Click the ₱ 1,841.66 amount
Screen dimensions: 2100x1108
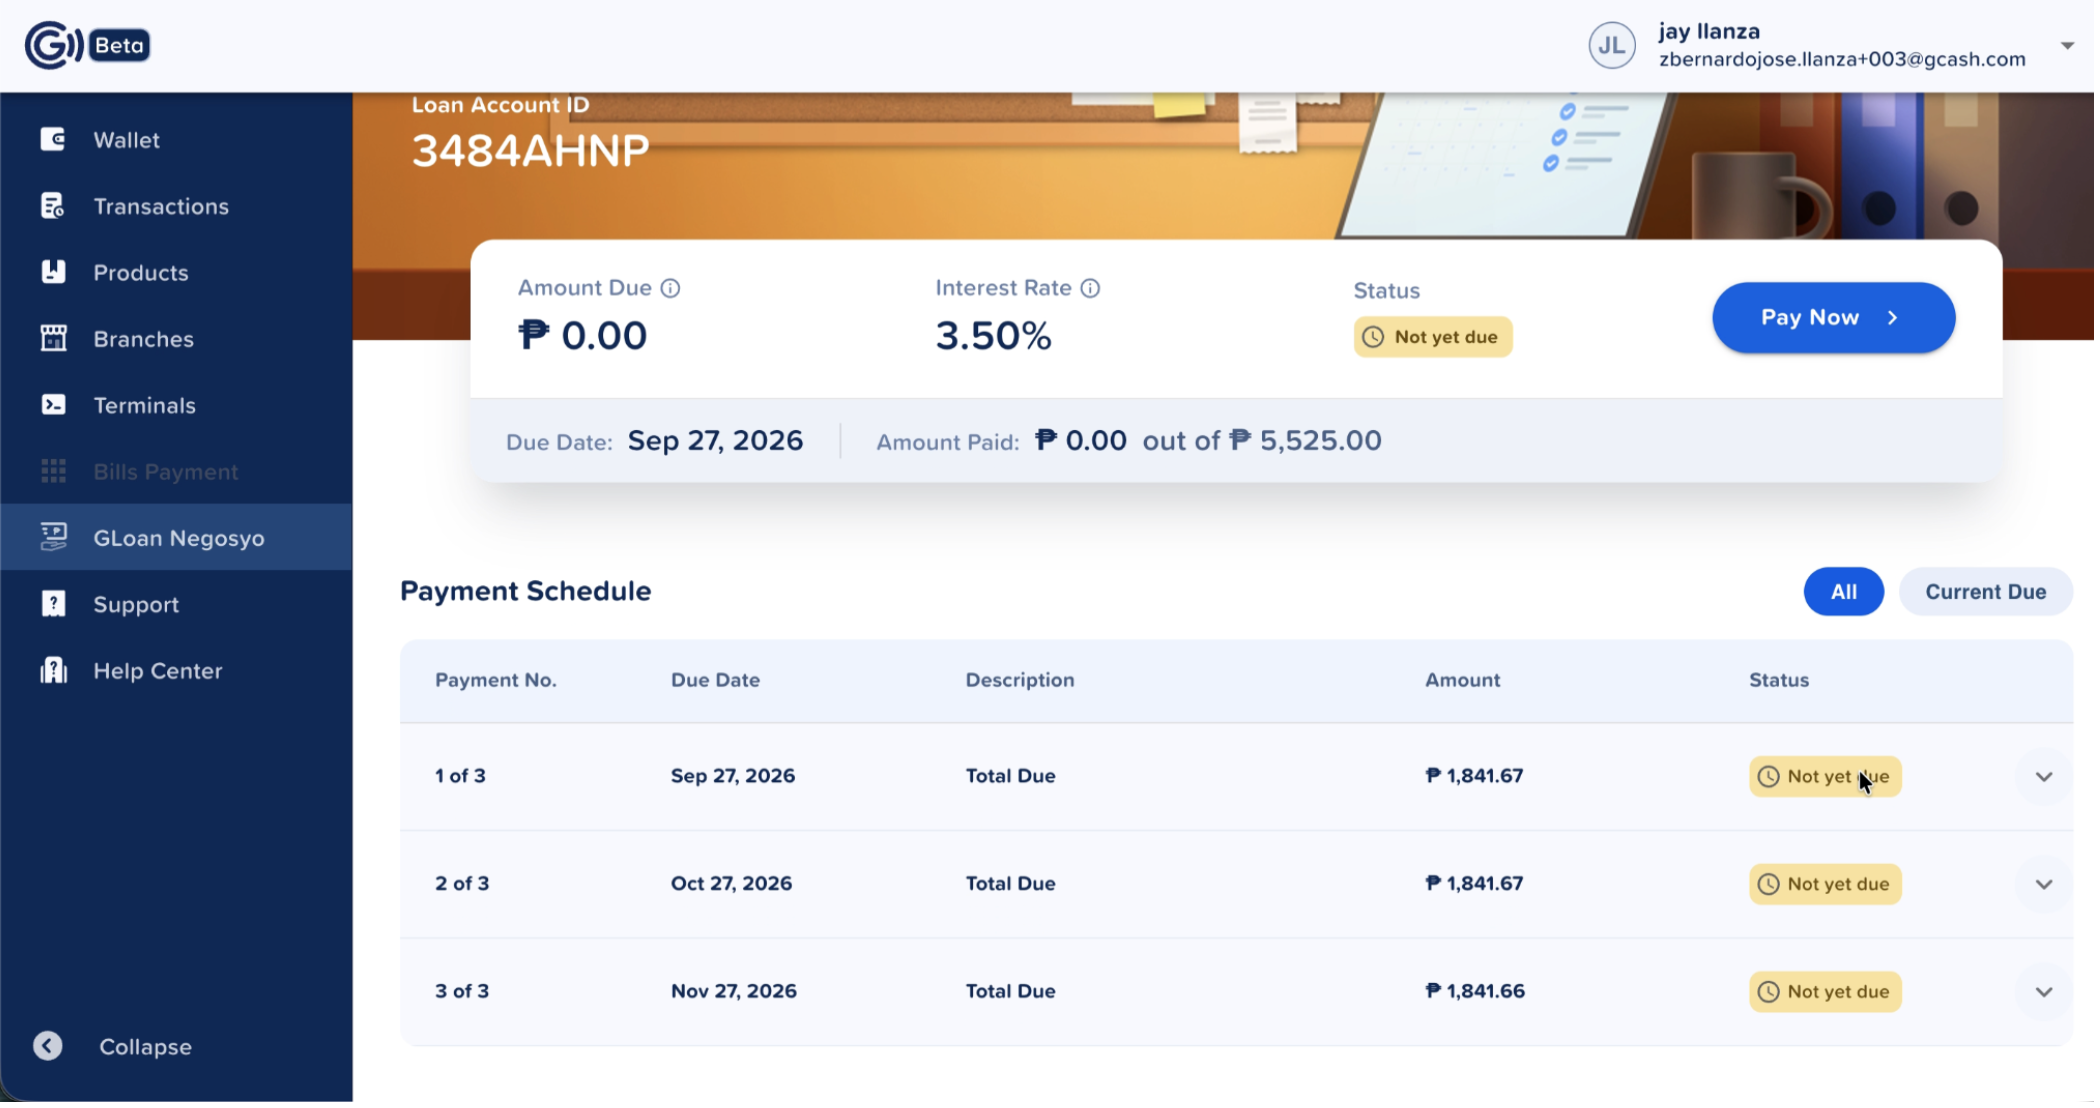point(1475,991)
